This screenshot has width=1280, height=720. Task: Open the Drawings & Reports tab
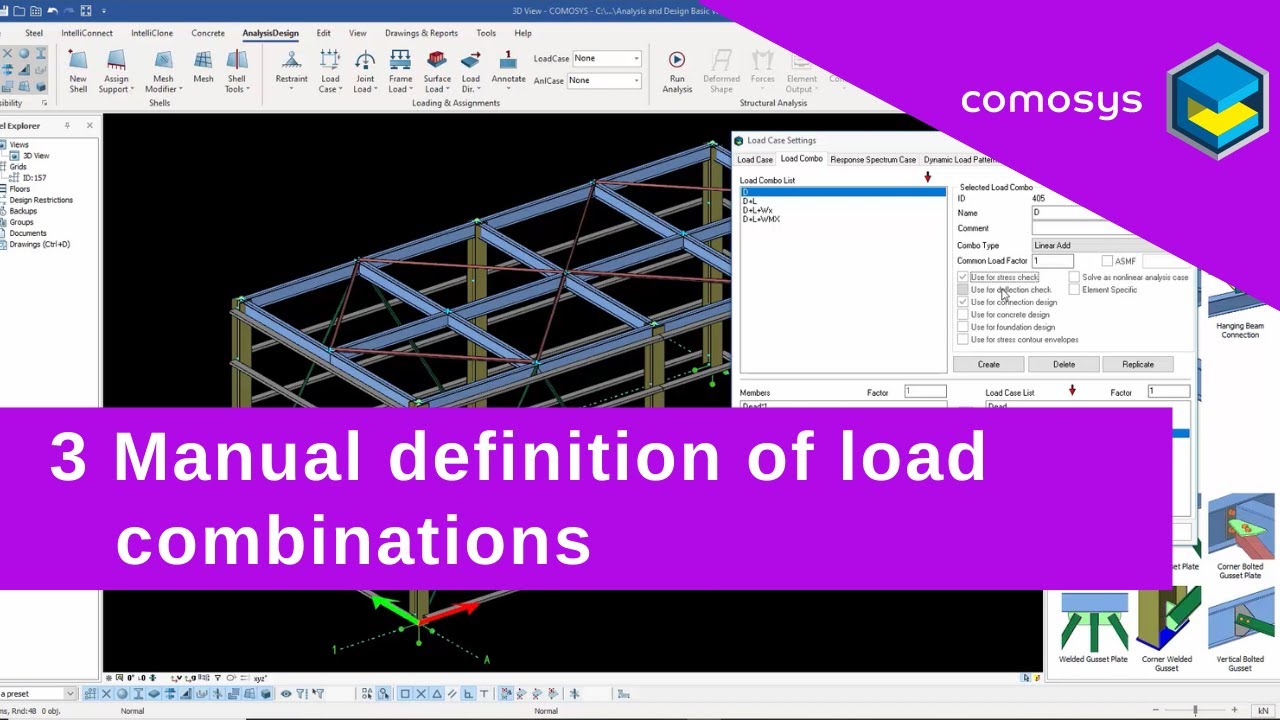[x=421, y=33]
